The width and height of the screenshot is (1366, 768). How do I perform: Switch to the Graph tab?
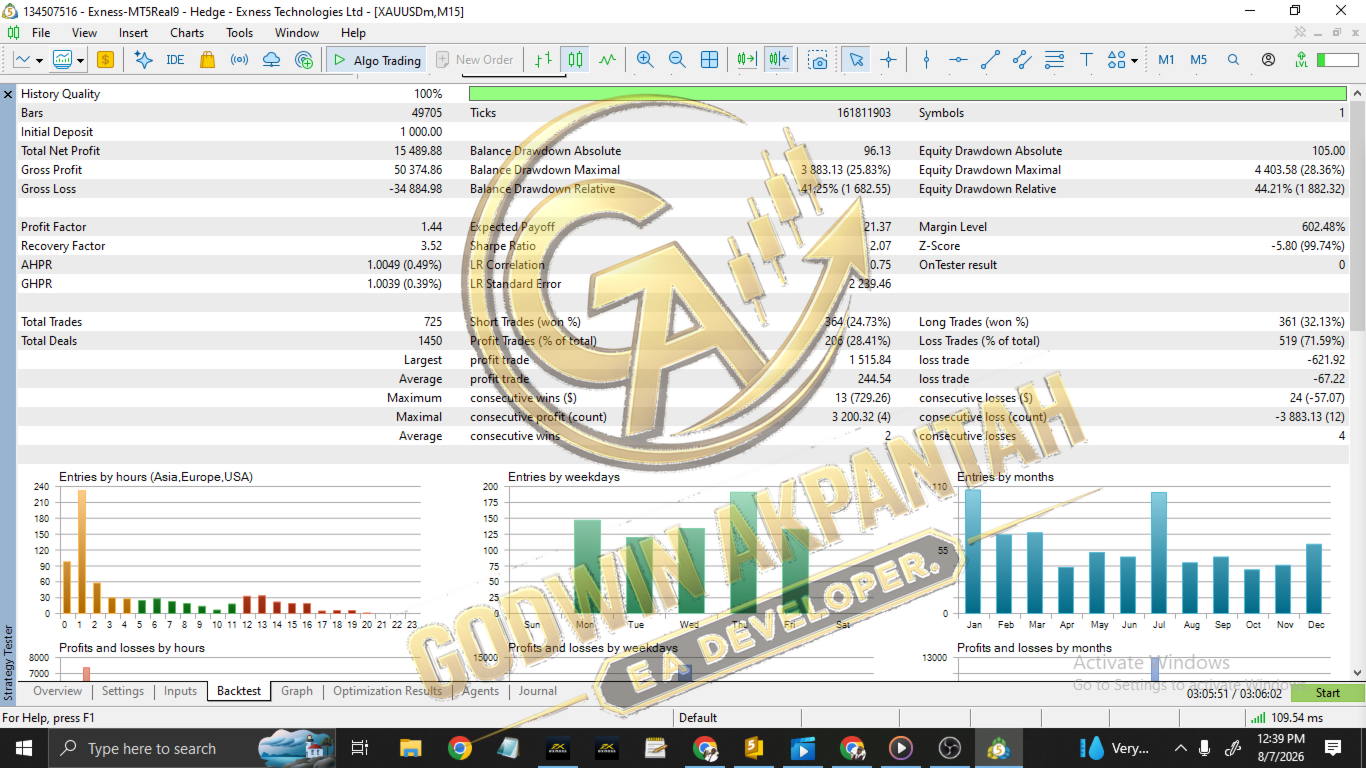[296, 691]
